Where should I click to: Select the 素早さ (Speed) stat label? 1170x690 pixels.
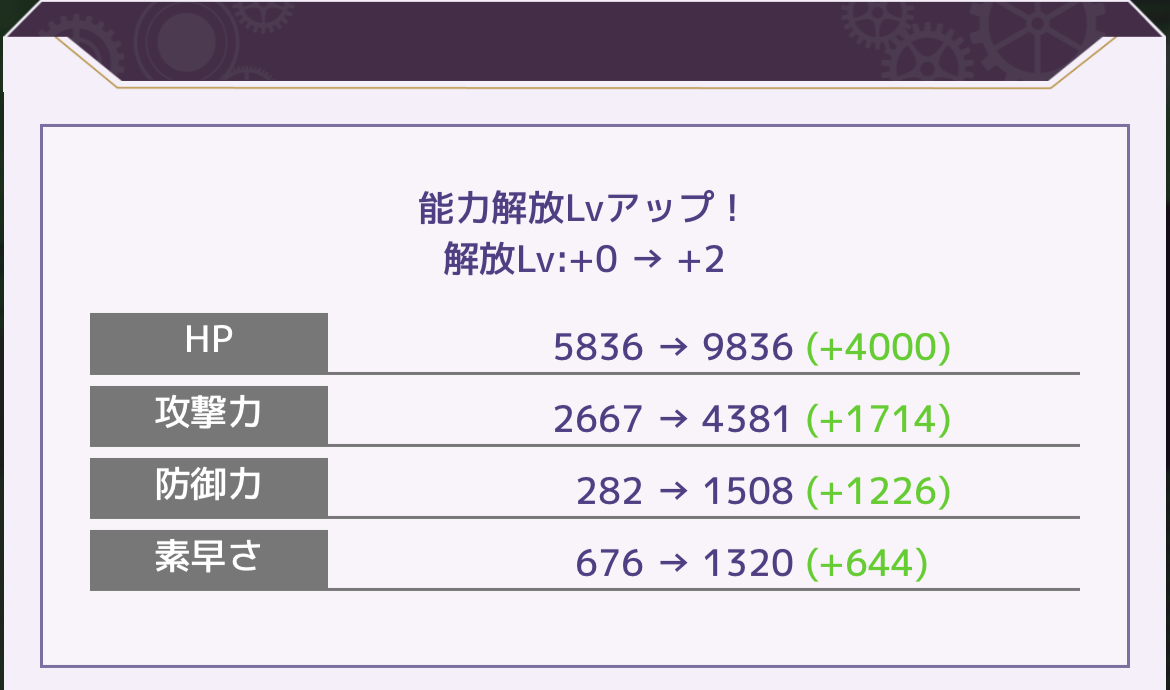(210, 561)
